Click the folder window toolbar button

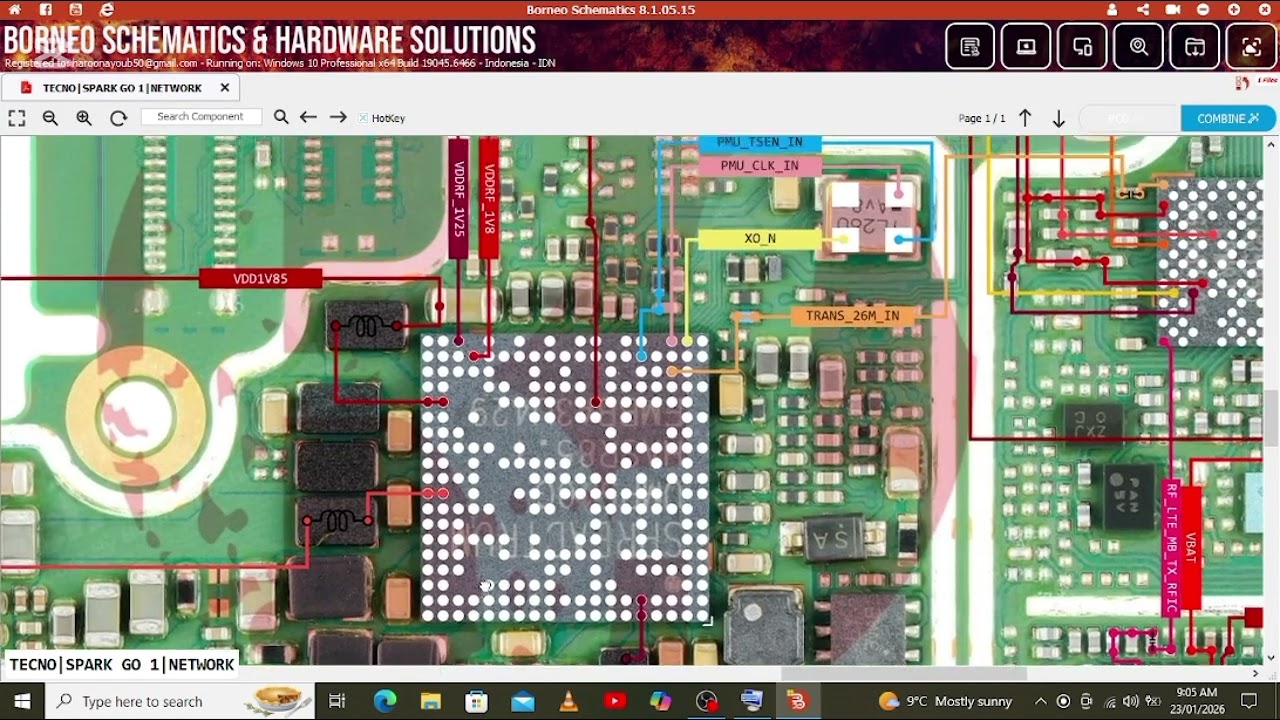pyautogui.click(x=1195, y=46)
